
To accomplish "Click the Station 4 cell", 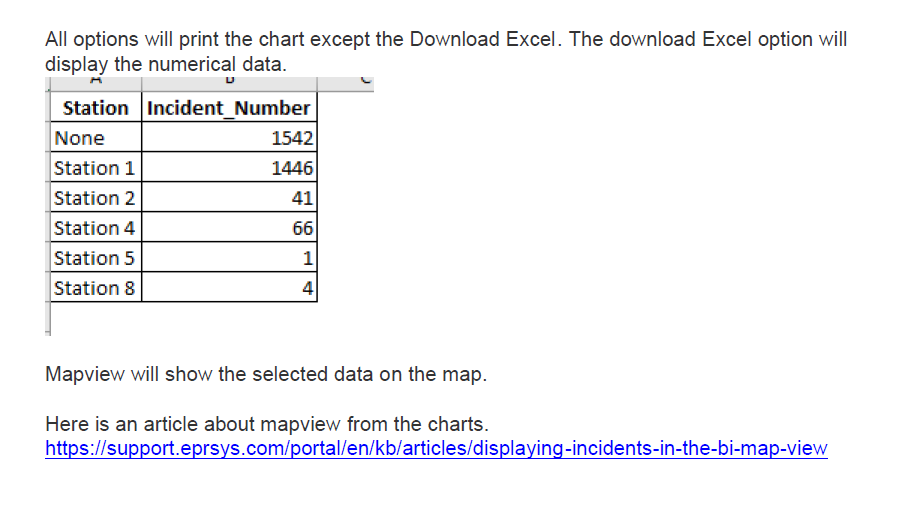I will pos(96,228).
